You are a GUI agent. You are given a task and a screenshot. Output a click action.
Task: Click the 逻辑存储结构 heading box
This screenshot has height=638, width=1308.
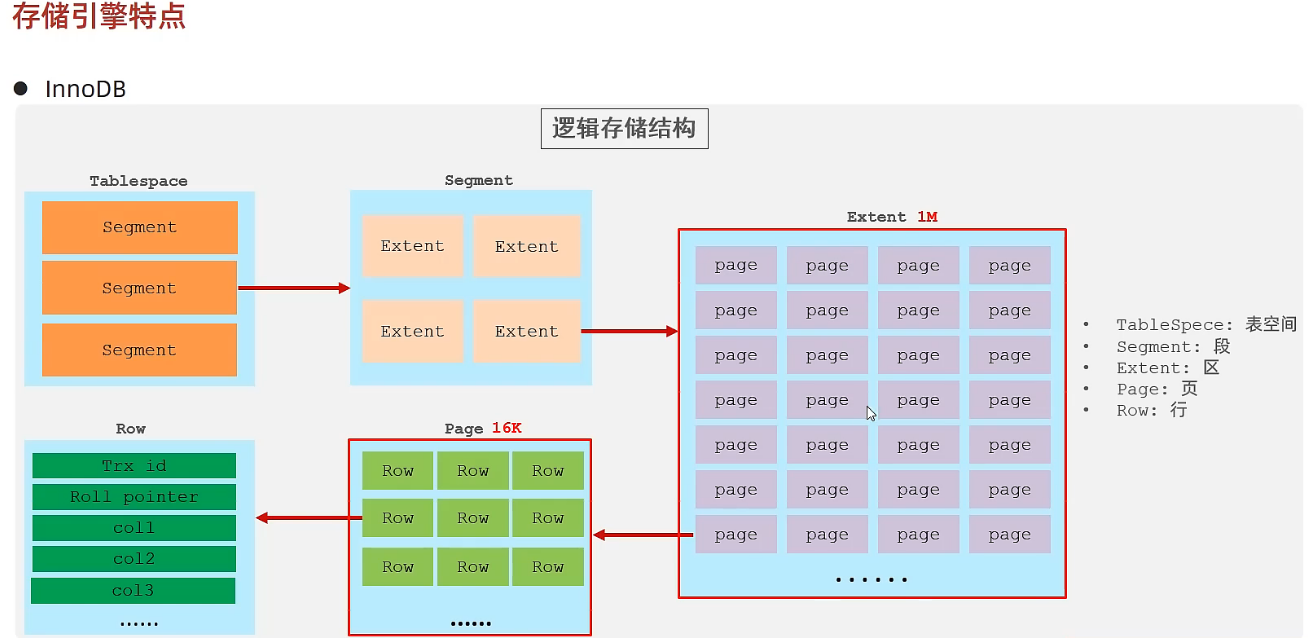click(x=624, y=129)
